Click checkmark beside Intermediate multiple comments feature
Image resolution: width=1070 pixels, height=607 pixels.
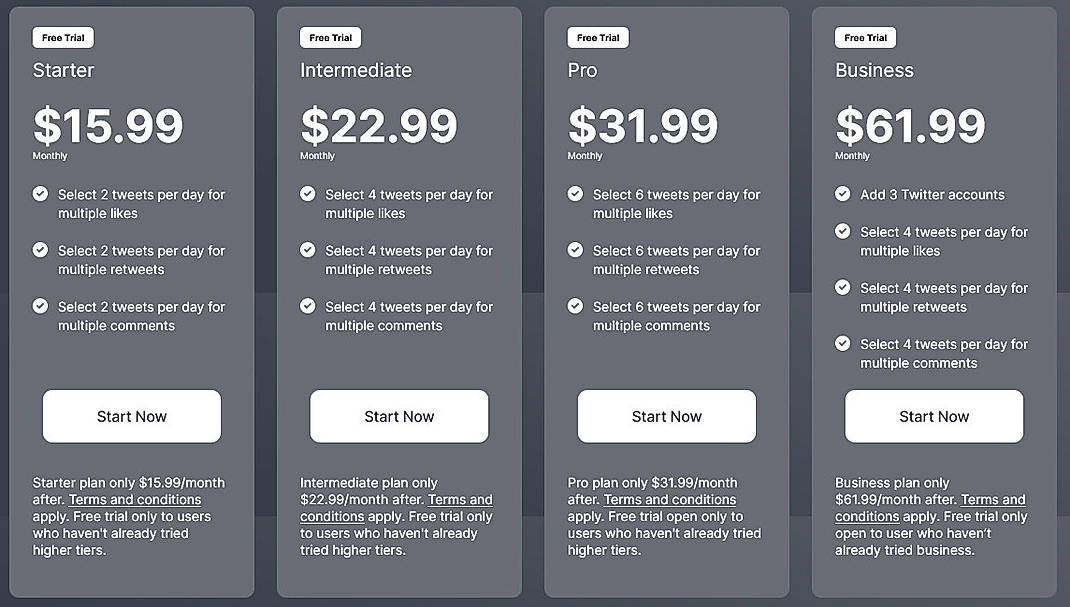click(x=308, y=306)
